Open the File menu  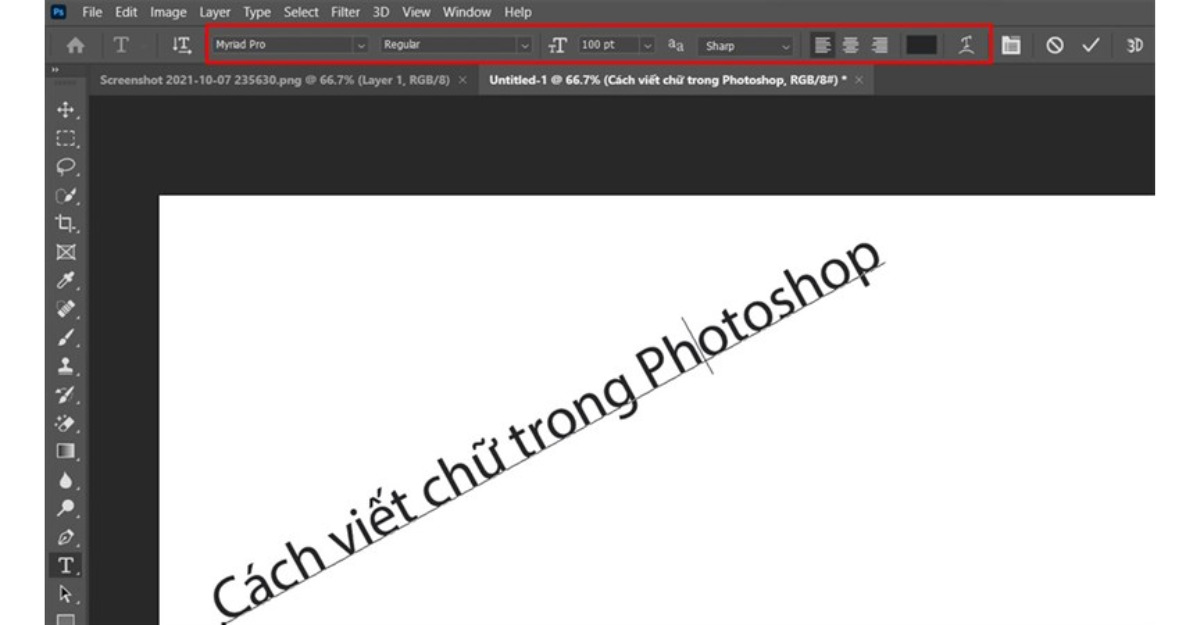click(93, 13)
